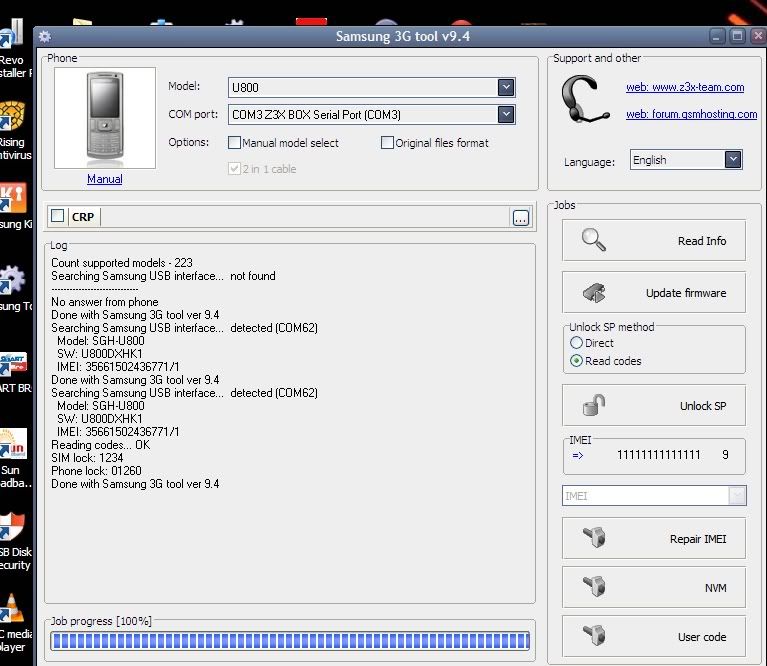This screenshot has height=666, width=767.
Task: Maximize the Samsung 3G tool window
Action: pos(737,36)
